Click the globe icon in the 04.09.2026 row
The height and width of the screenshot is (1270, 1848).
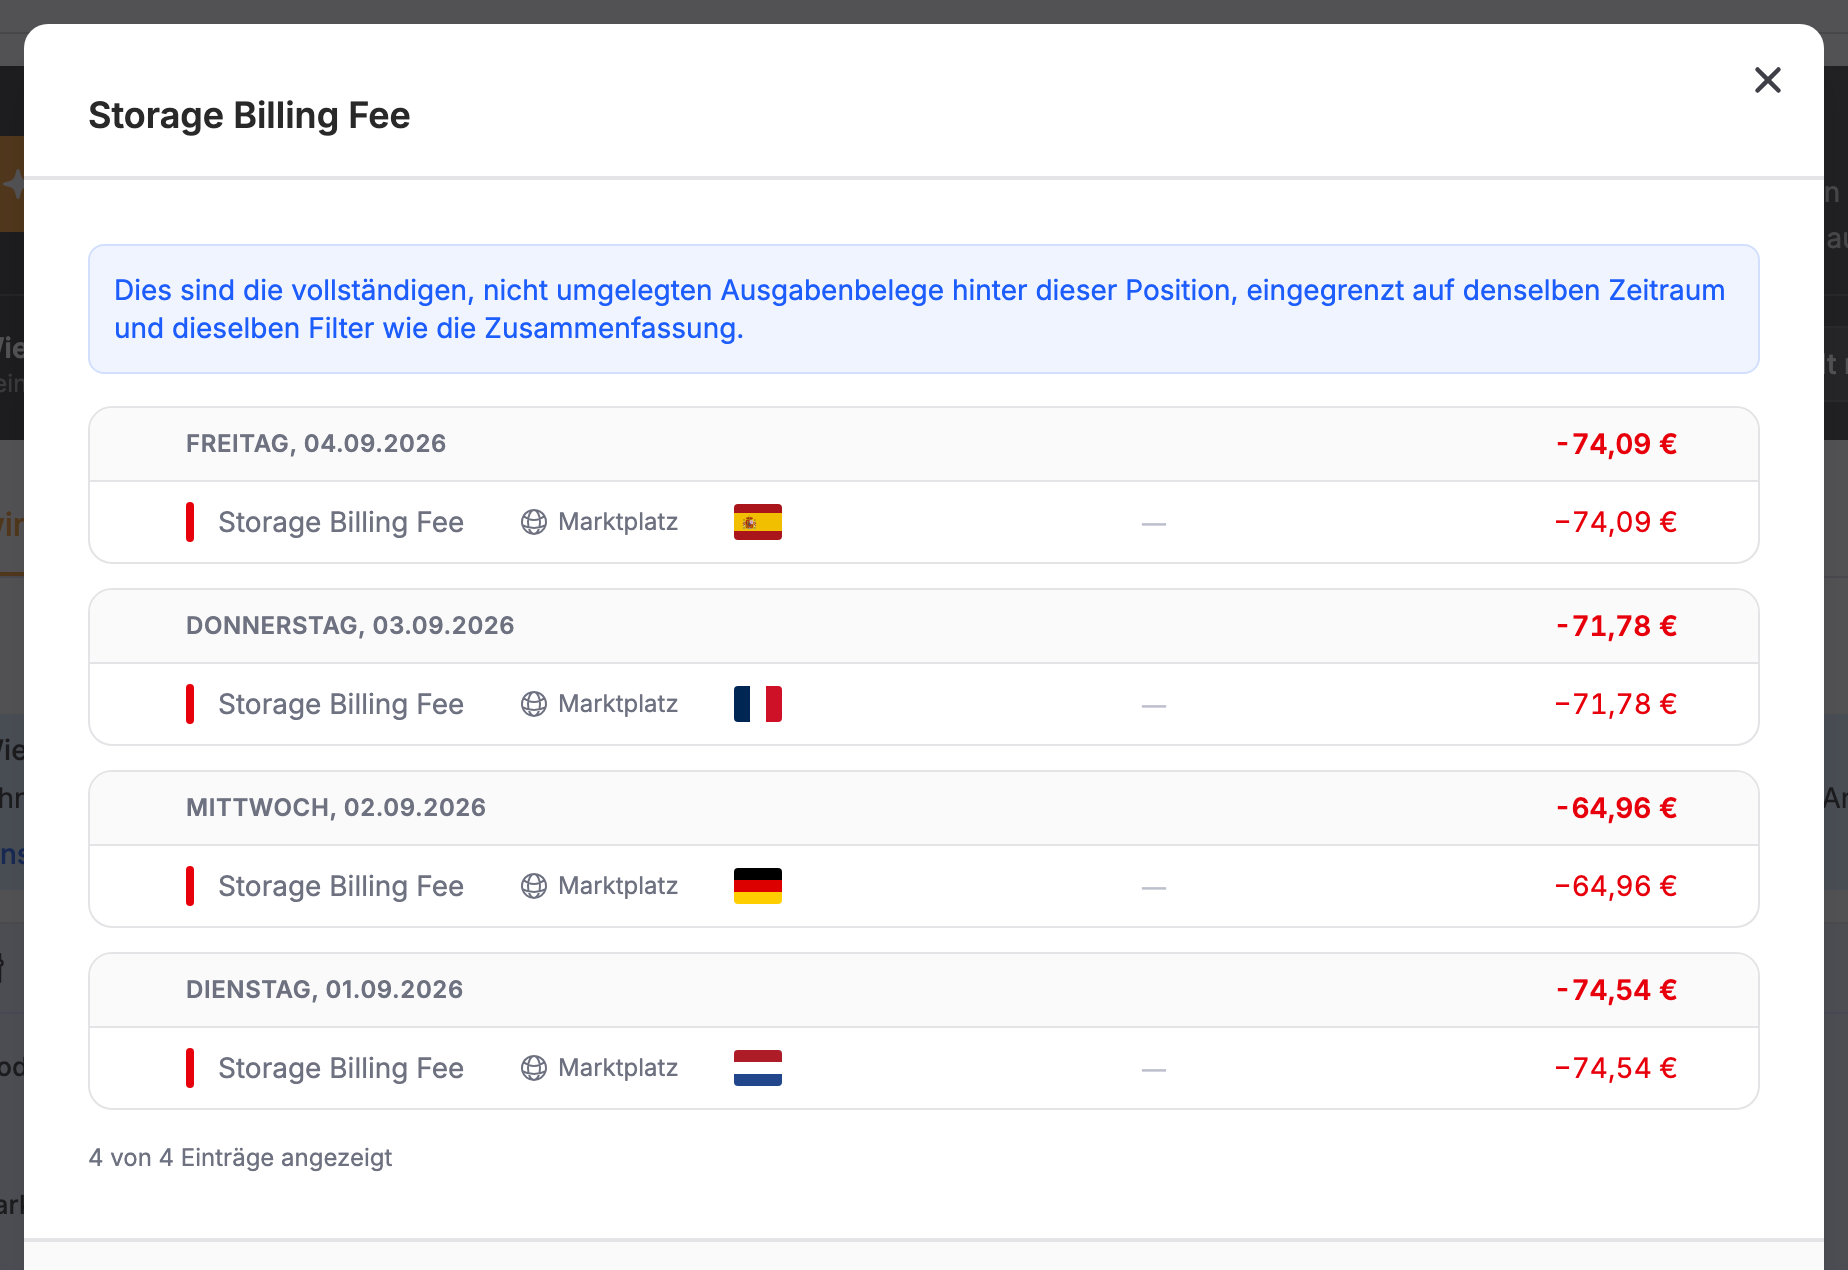tap(534, 522)
